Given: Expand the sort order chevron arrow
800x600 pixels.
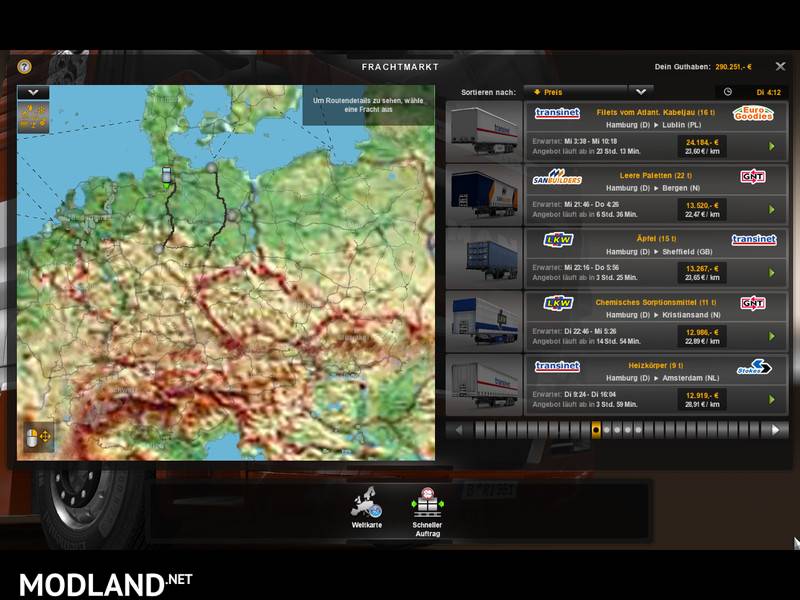Looking at the screenshot, I should tap(641, 92).
